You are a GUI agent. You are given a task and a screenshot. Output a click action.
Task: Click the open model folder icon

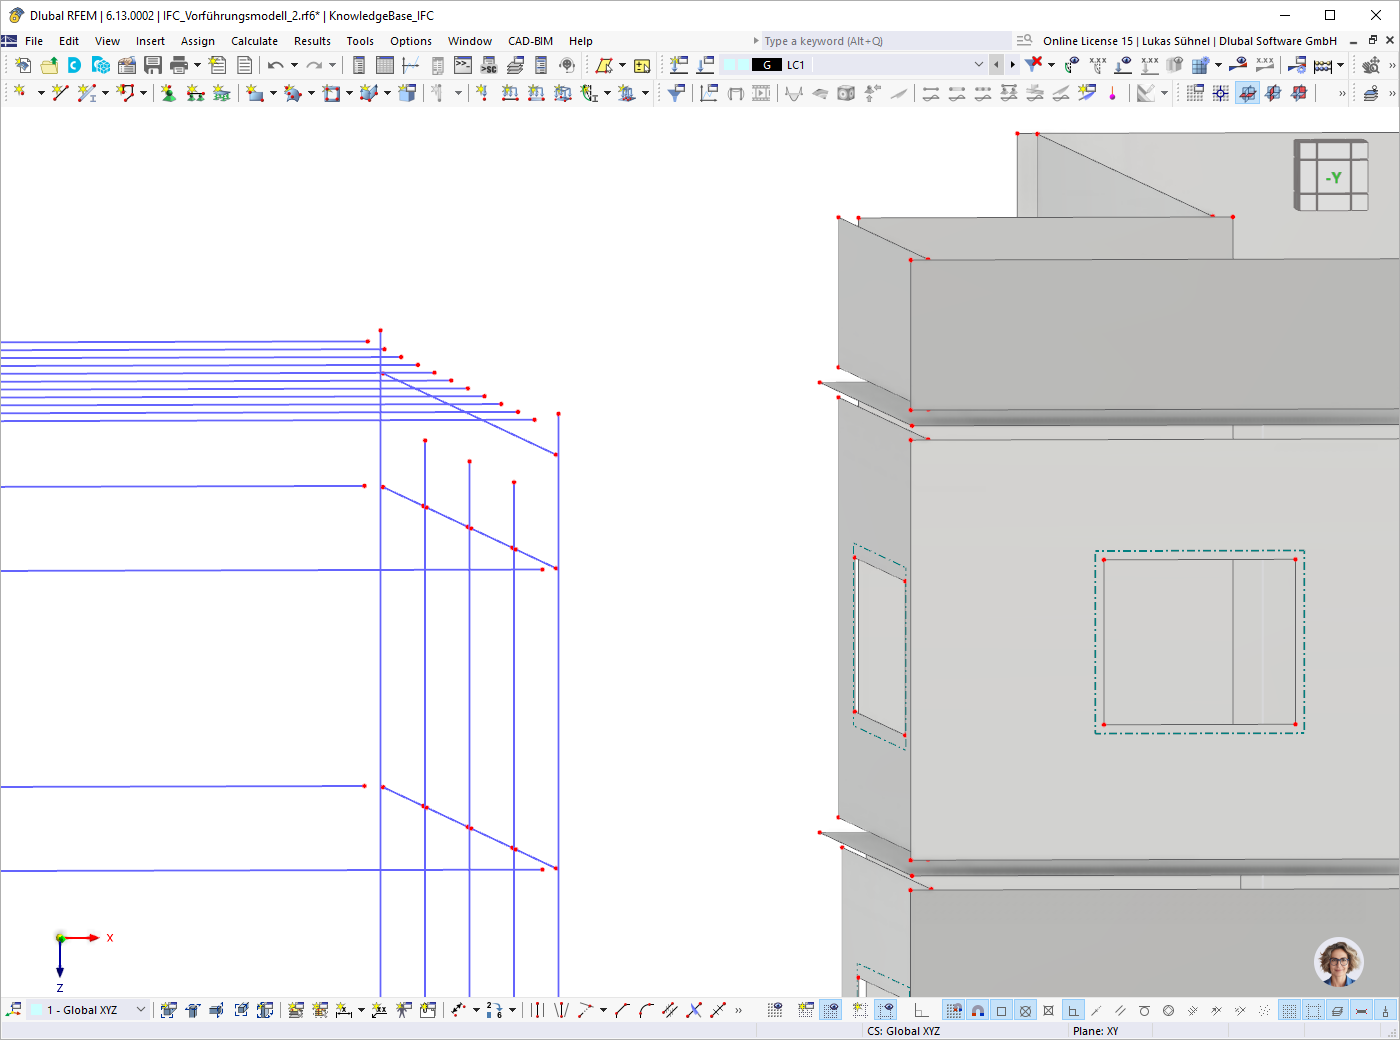coord(48,65)
